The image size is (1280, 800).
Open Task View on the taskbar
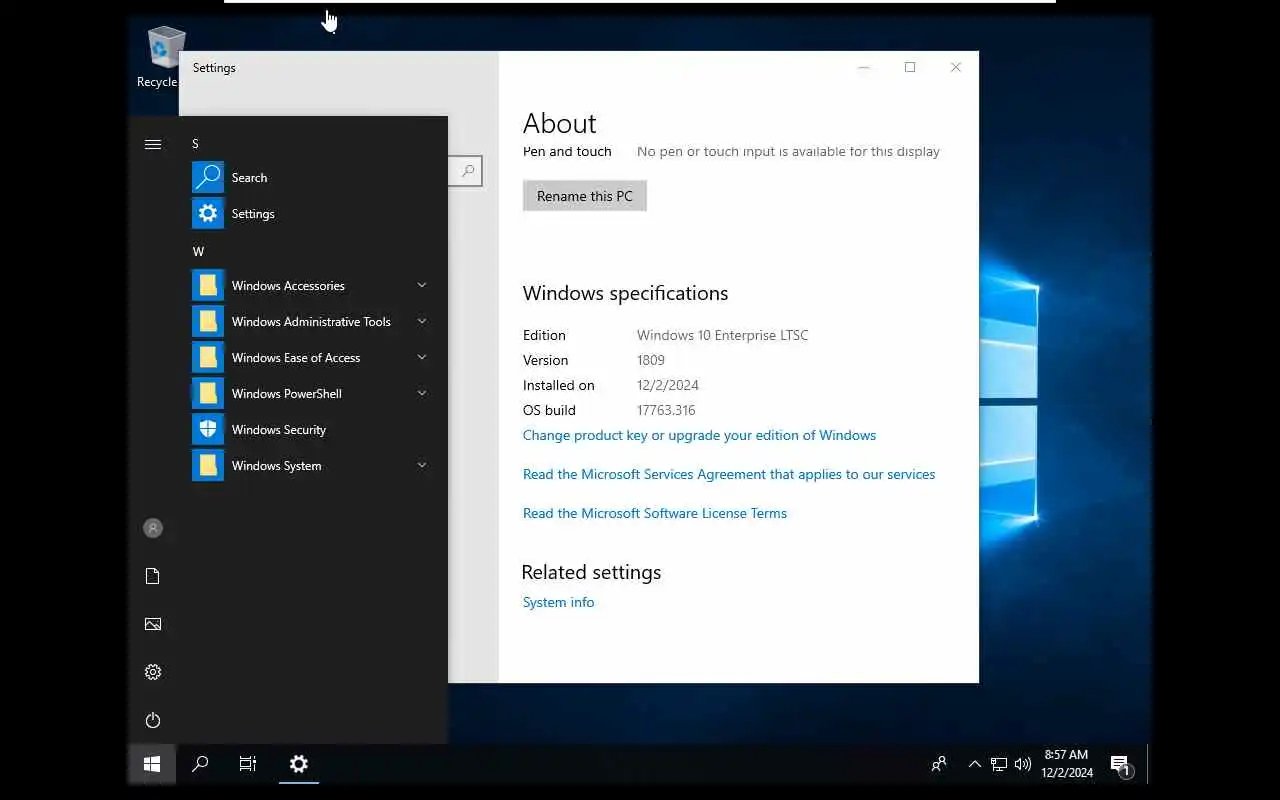coord(248,764)
